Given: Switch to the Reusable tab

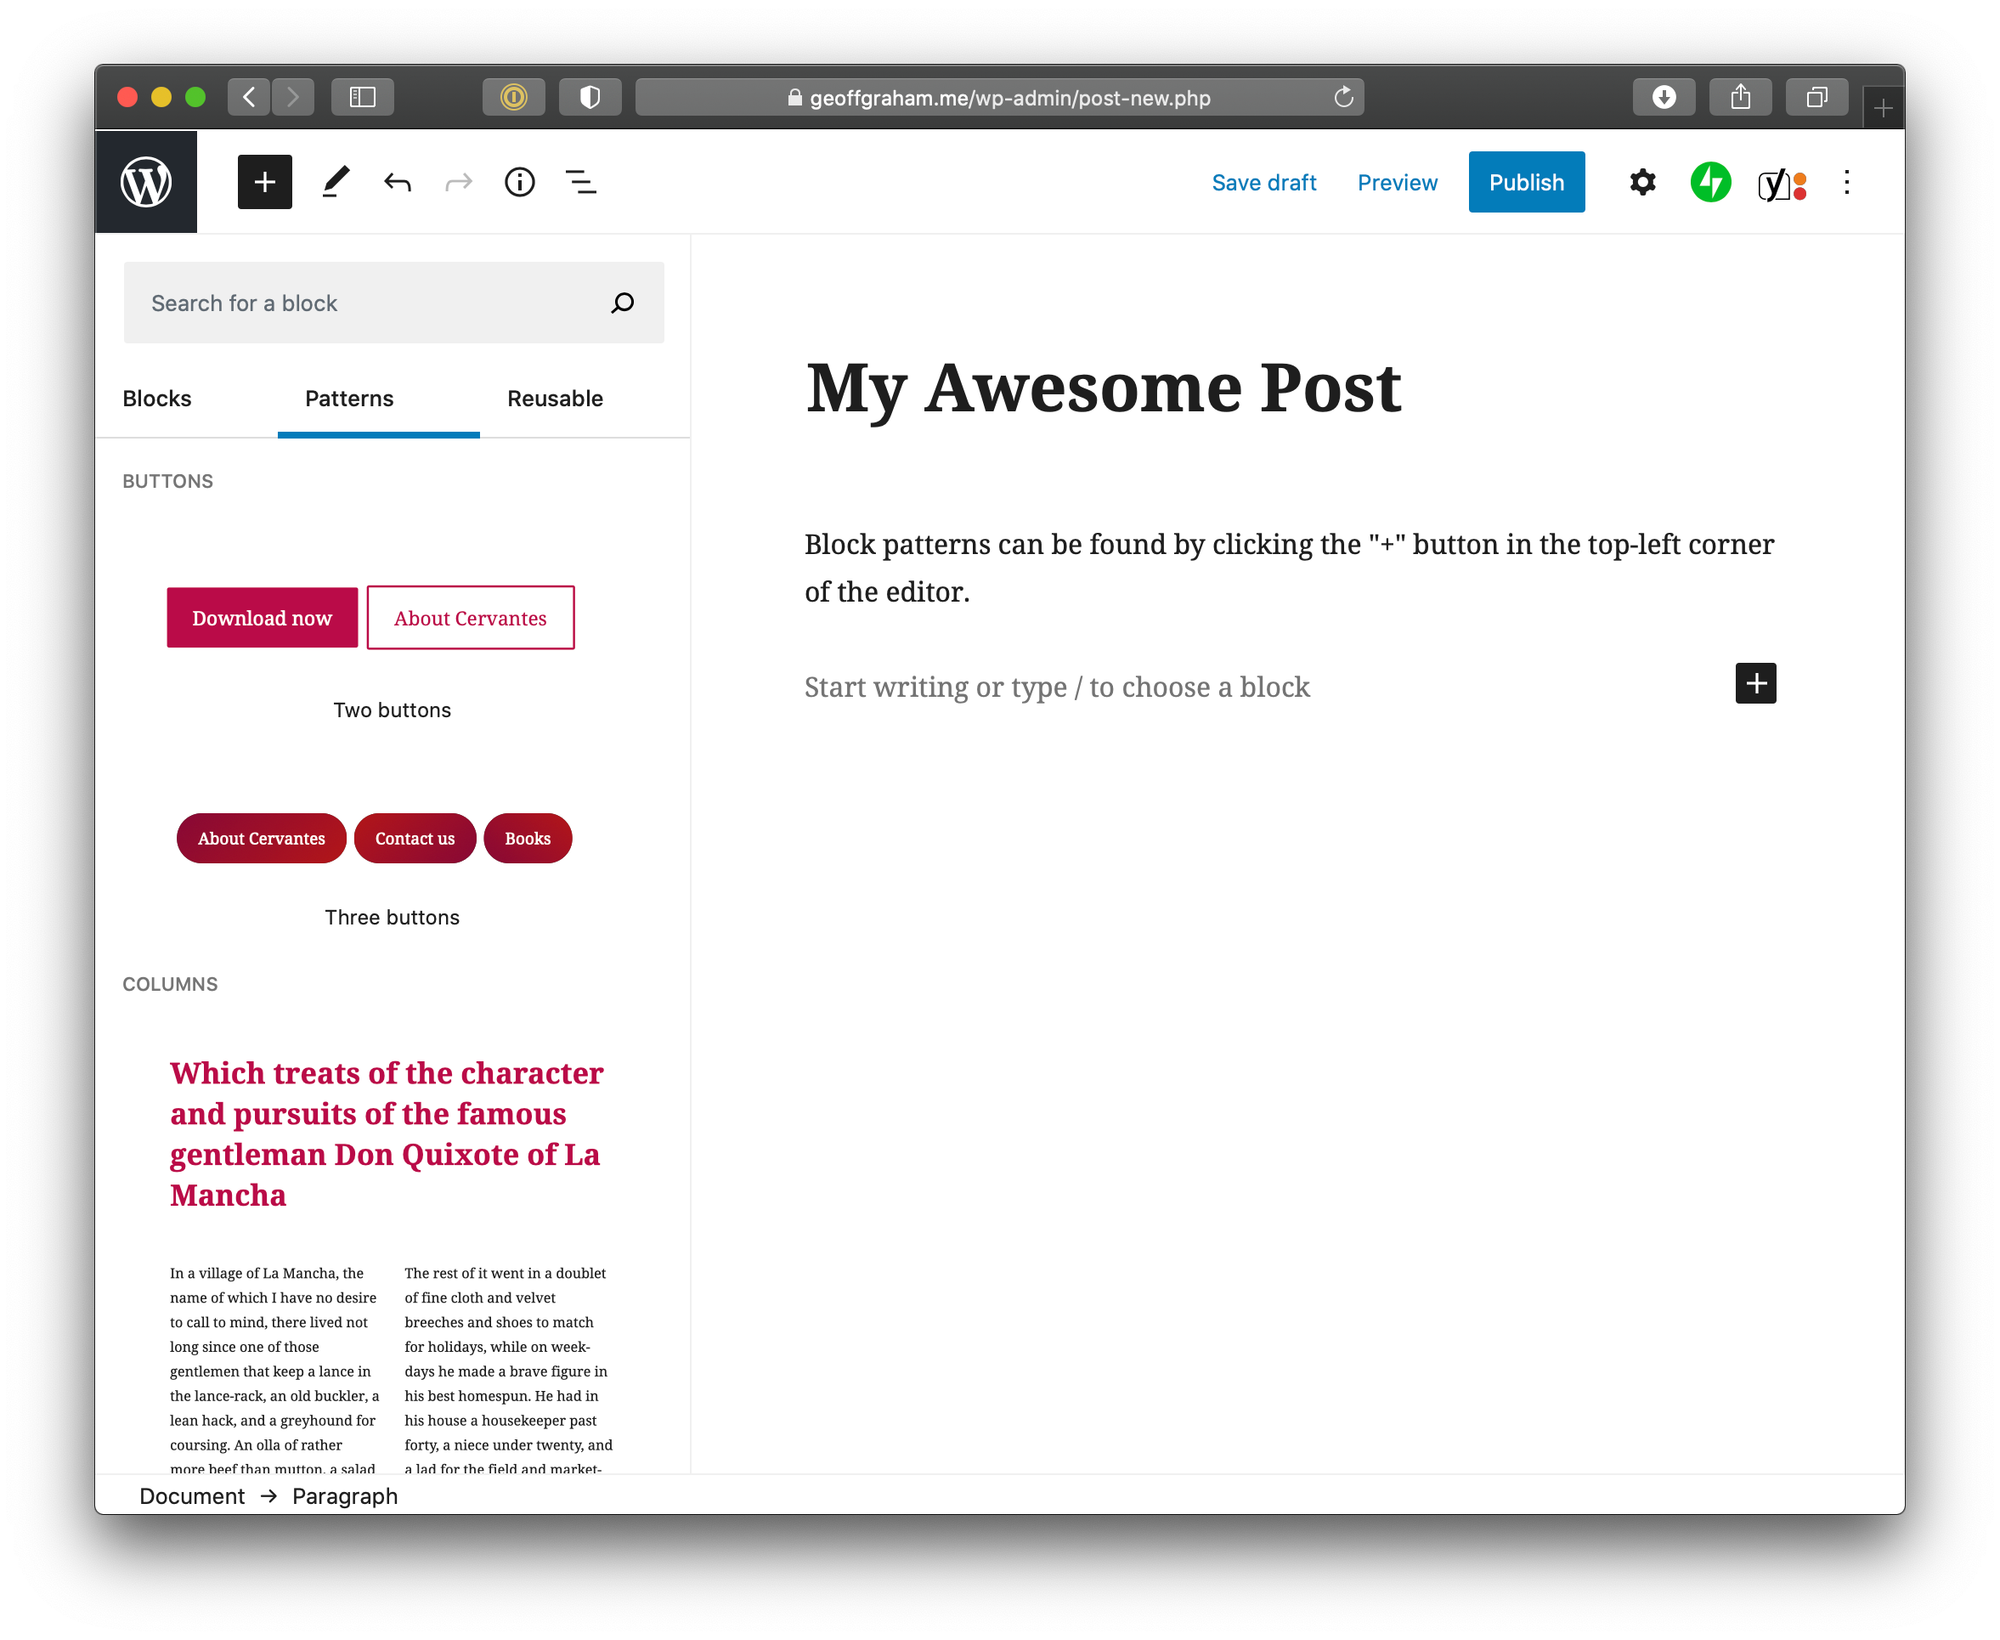Looking at the screenshot, I should coord(555,398).
